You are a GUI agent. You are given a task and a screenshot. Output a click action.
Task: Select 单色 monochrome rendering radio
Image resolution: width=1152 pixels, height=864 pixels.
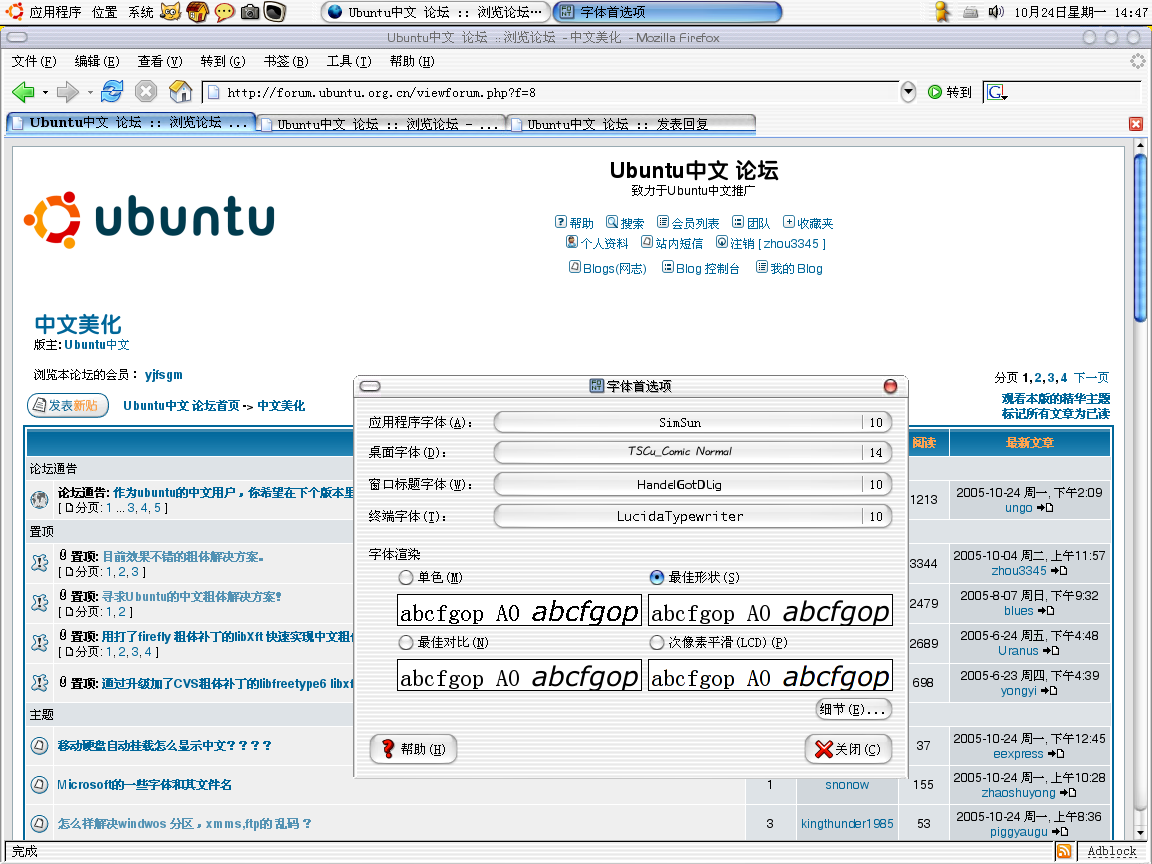click(406, 577)
